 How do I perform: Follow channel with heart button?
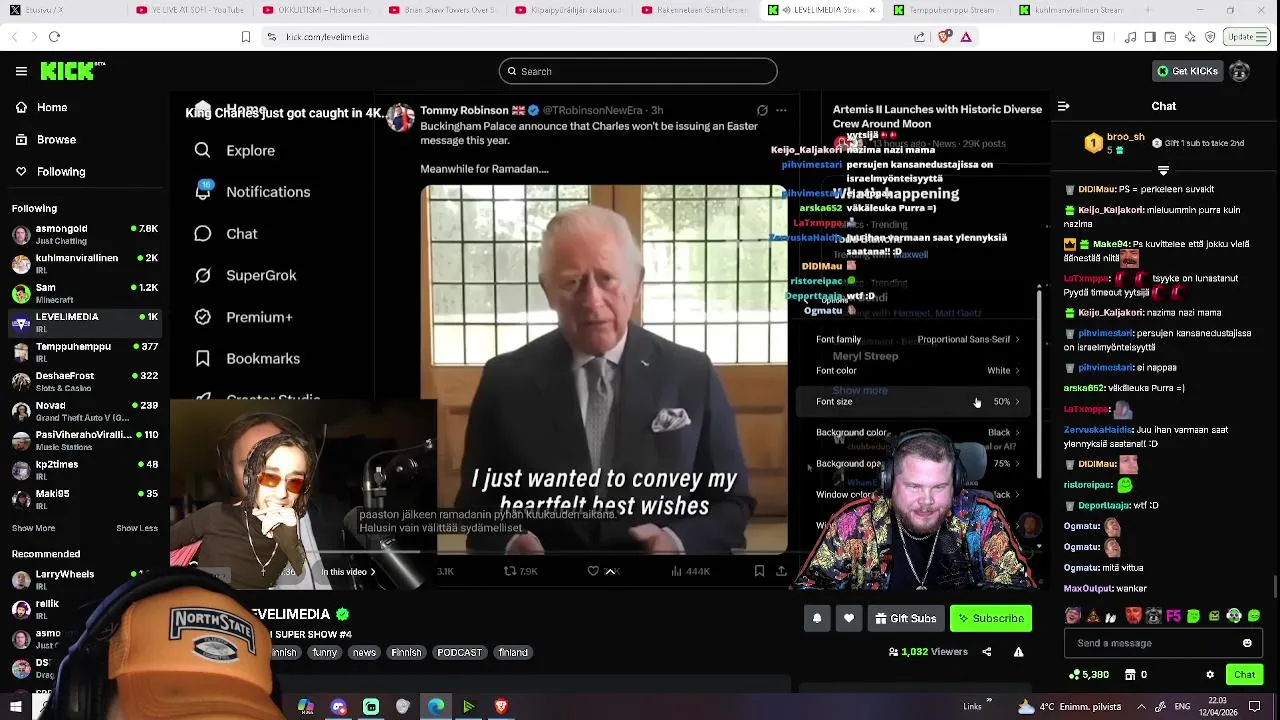pos(849,619)
